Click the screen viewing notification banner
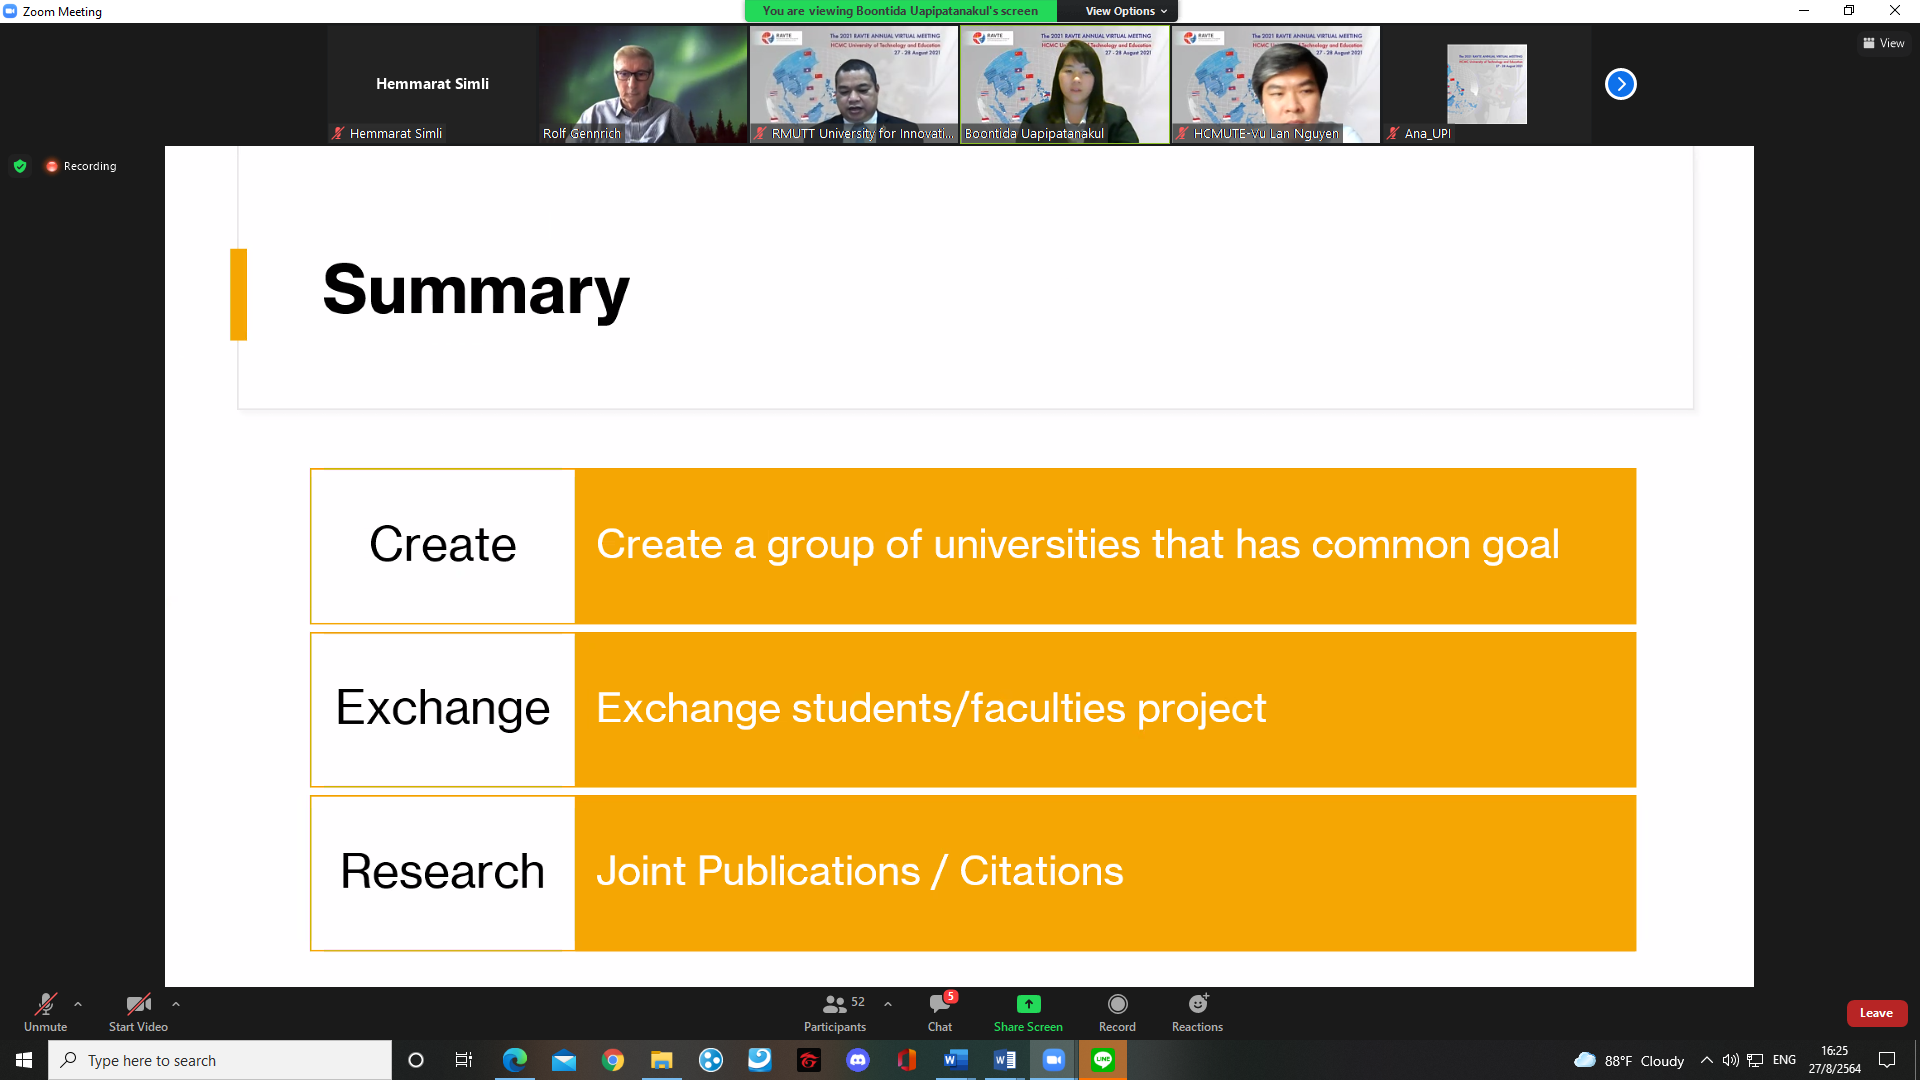The height and width of the screenshot is (1080, 1920). 900,11
